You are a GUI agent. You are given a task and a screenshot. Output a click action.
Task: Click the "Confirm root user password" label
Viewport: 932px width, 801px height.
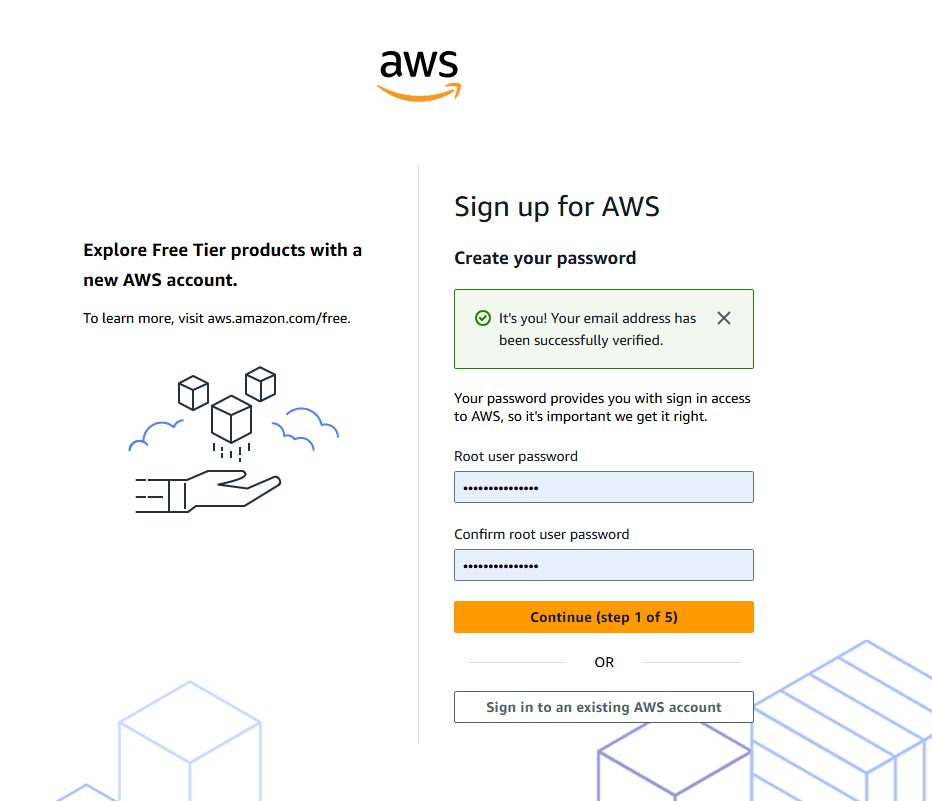click(x=542, y=534)
